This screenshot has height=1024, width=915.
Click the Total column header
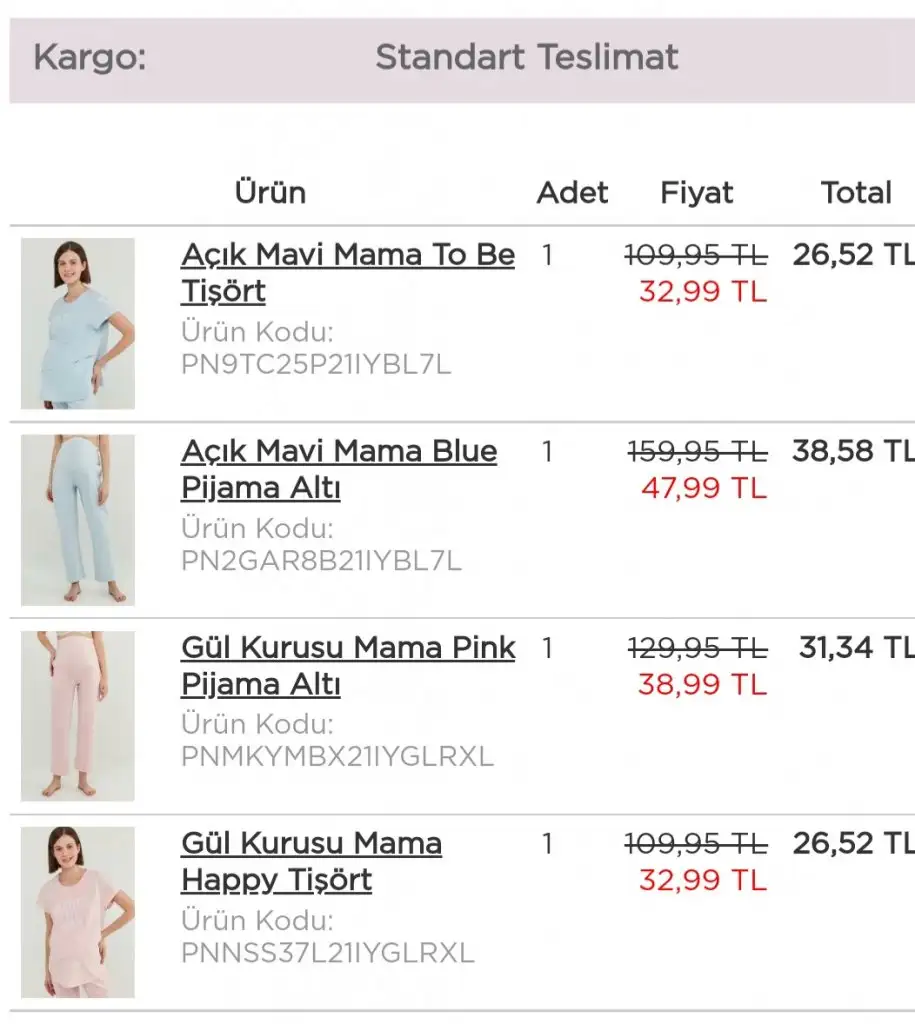pos(856,192)
